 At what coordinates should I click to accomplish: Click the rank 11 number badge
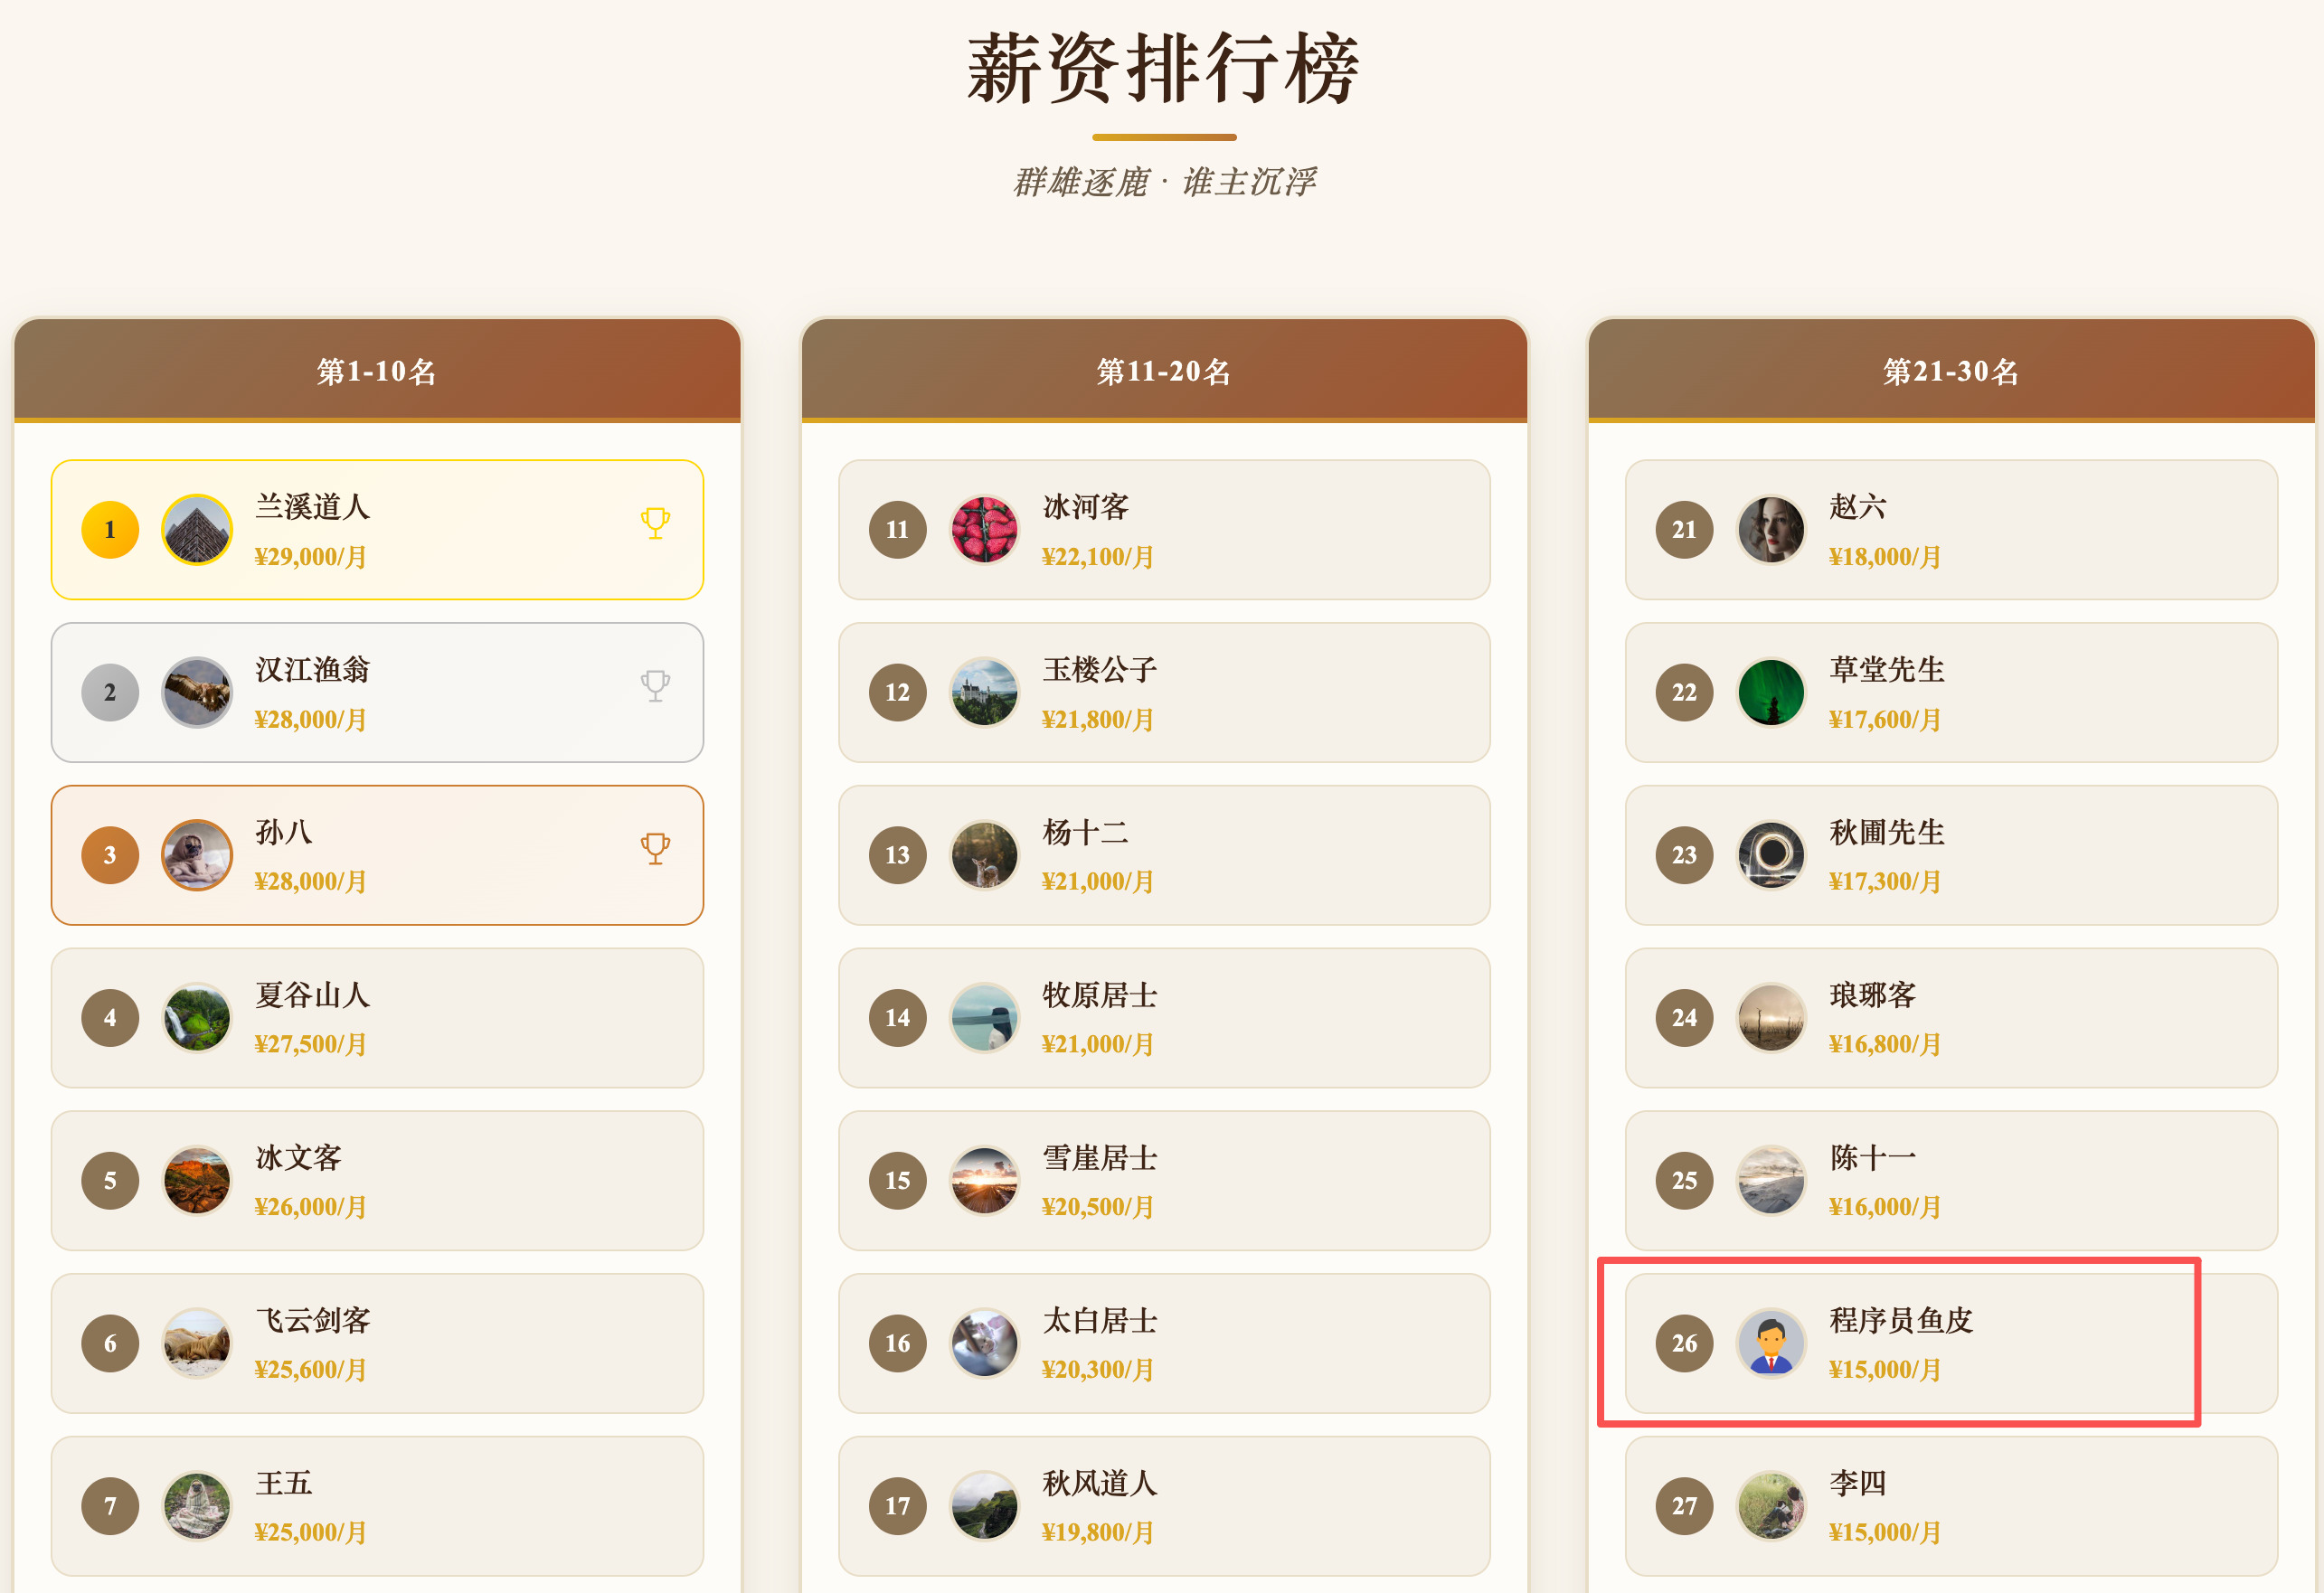coord(897,530)
